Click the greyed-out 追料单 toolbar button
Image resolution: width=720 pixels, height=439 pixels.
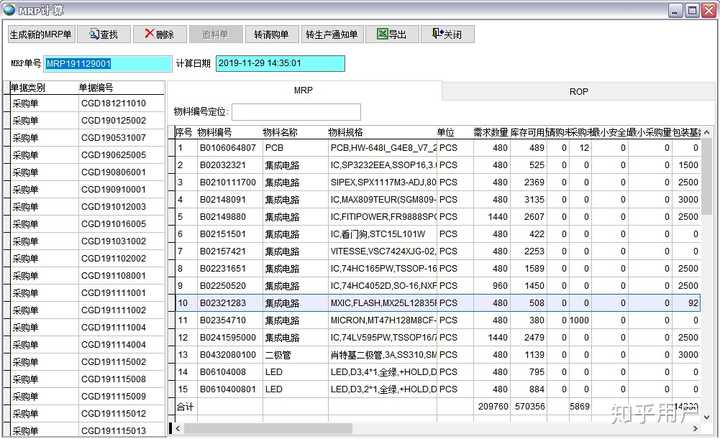[x=215, y=34]
